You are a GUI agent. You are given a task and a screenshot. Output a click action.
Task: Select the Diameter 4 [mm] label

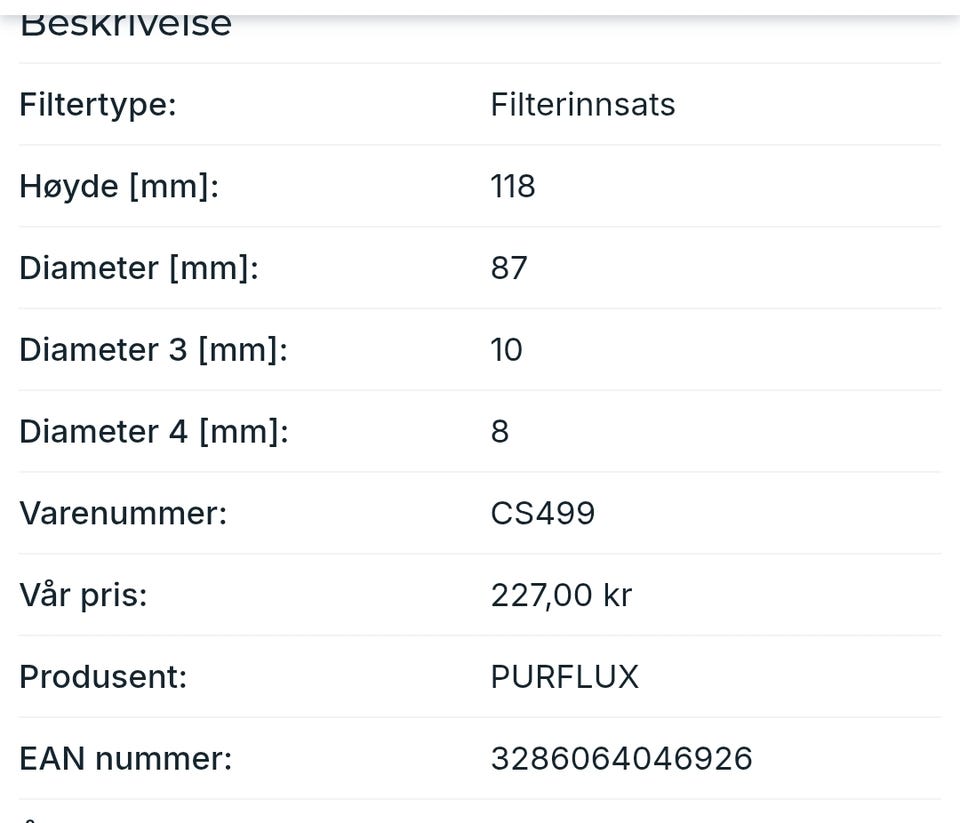(154, 432)
